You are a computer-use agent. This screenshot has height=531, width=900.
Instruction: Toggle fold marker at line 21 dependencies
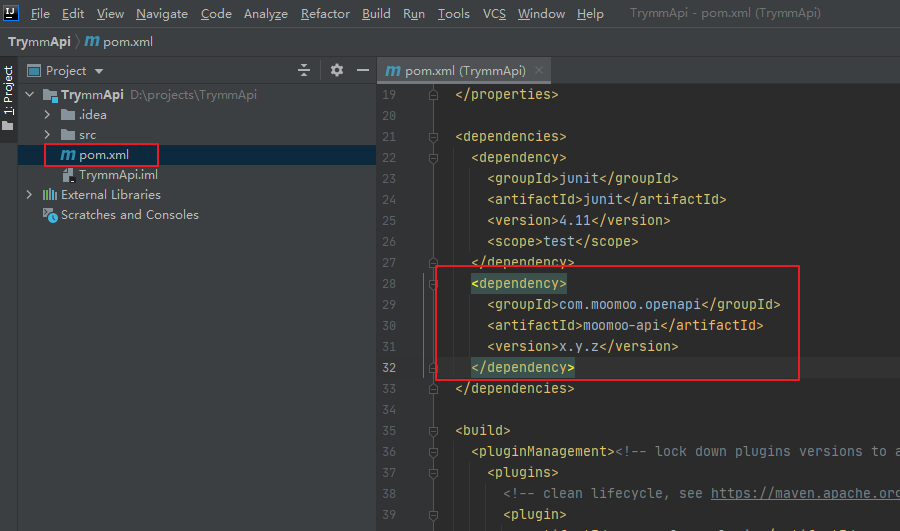(x=433, y=137)
